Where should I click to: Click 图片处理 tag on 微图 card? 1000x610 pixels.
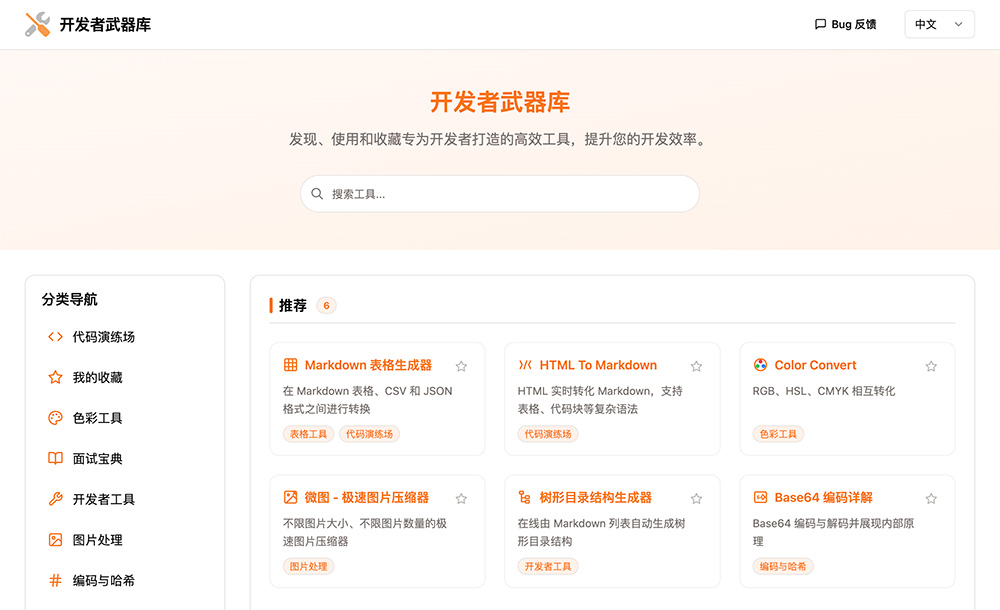pos(308,566)
